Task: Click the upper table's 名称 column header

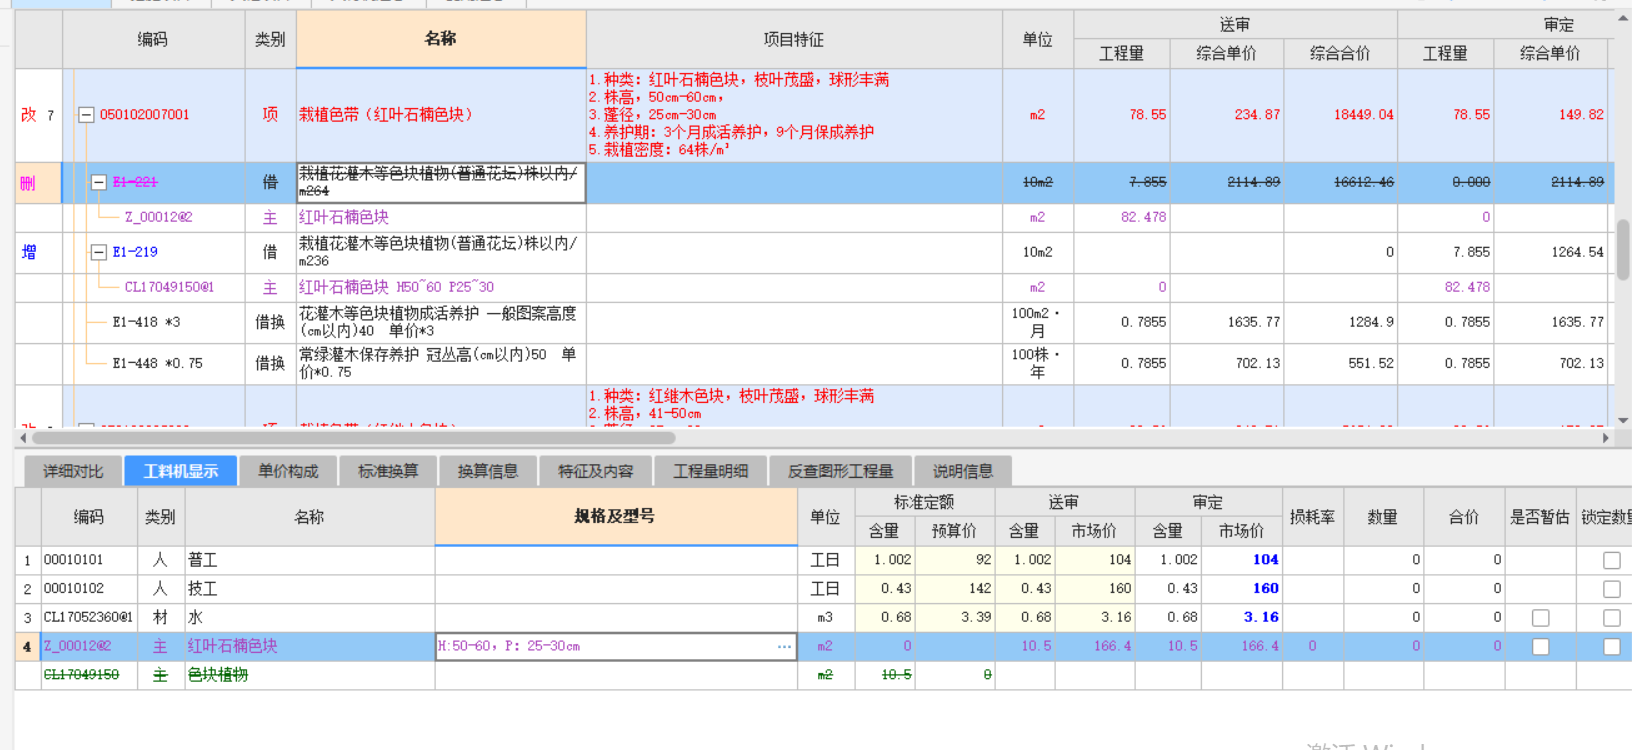Action: coord(441,39)
